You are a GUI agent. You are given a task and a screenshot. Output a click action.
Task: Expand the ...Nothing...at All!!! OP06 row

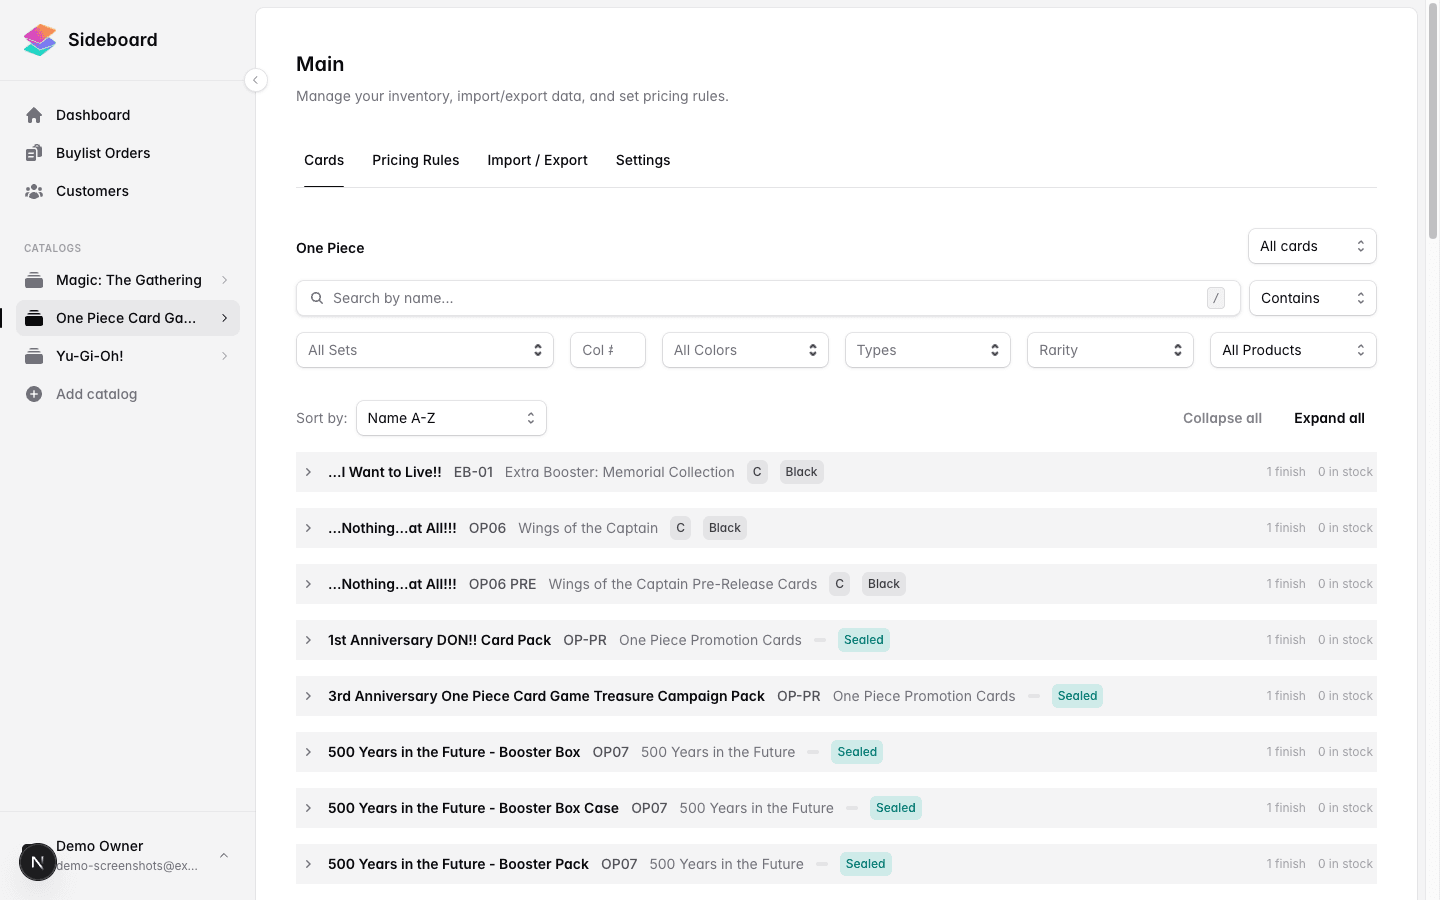(x=308, y=528)
